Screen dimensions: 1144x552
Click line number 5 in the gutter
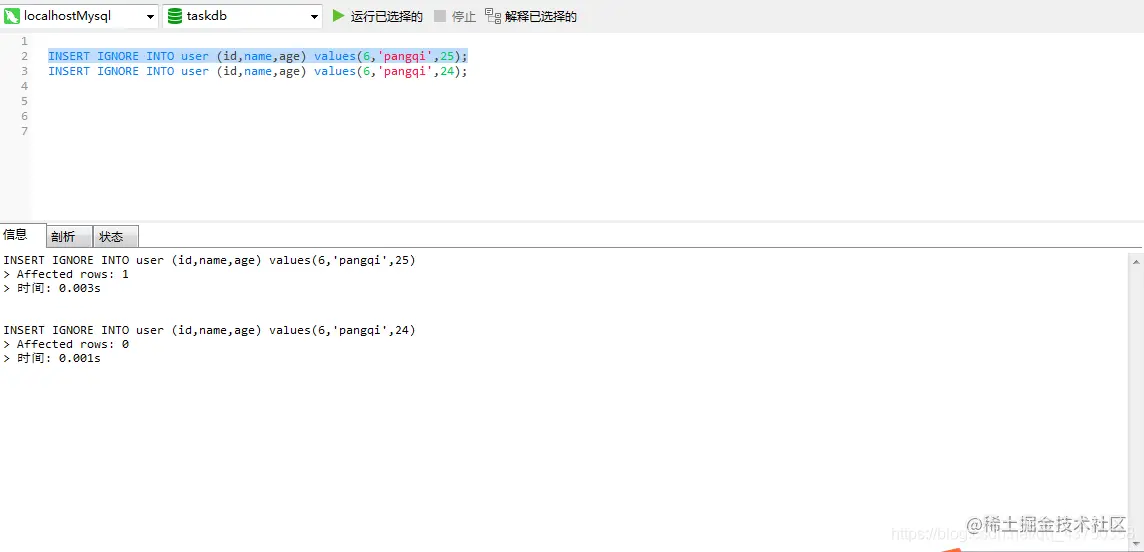pyautogui.click(x=25, y=101)
